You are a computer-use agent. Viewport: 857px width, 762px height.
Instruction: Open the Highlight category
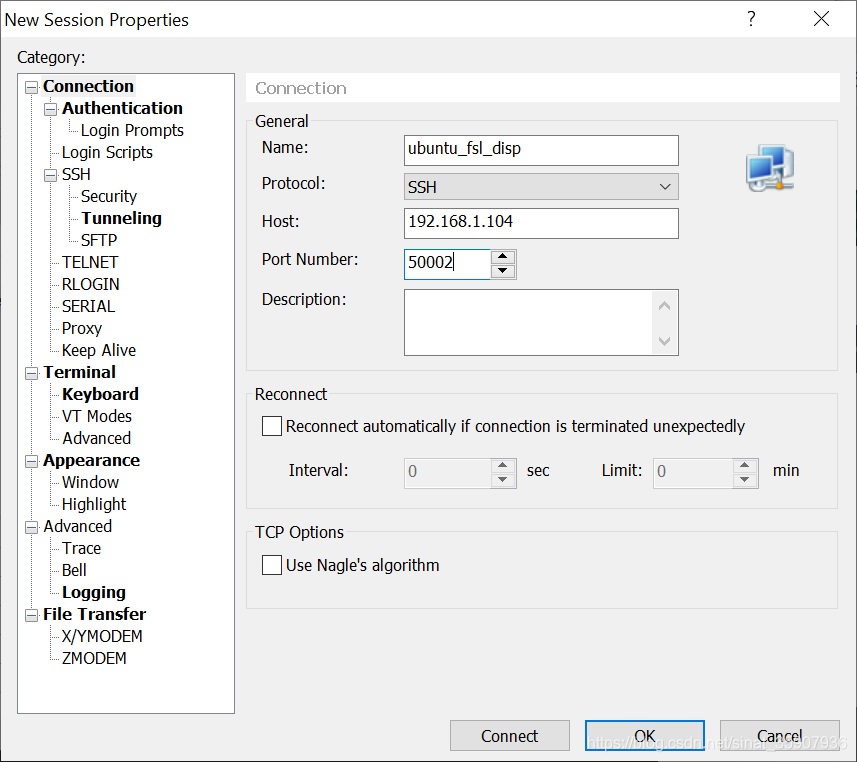click(x=94, y=505)
